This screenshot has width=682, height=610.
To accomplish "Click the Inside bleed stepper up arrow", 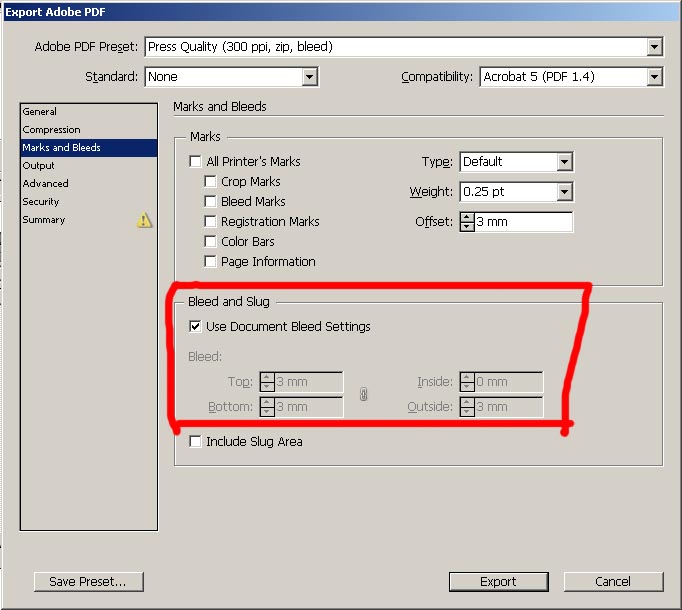I will 467,377.
